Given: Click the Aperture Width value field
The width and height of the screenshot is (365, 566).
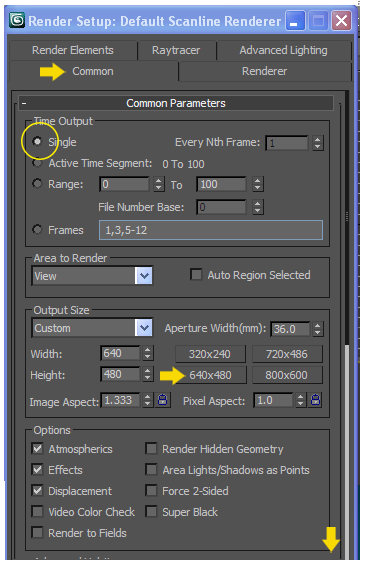Looking at the screenshot, I should click(x=290, y=329).
